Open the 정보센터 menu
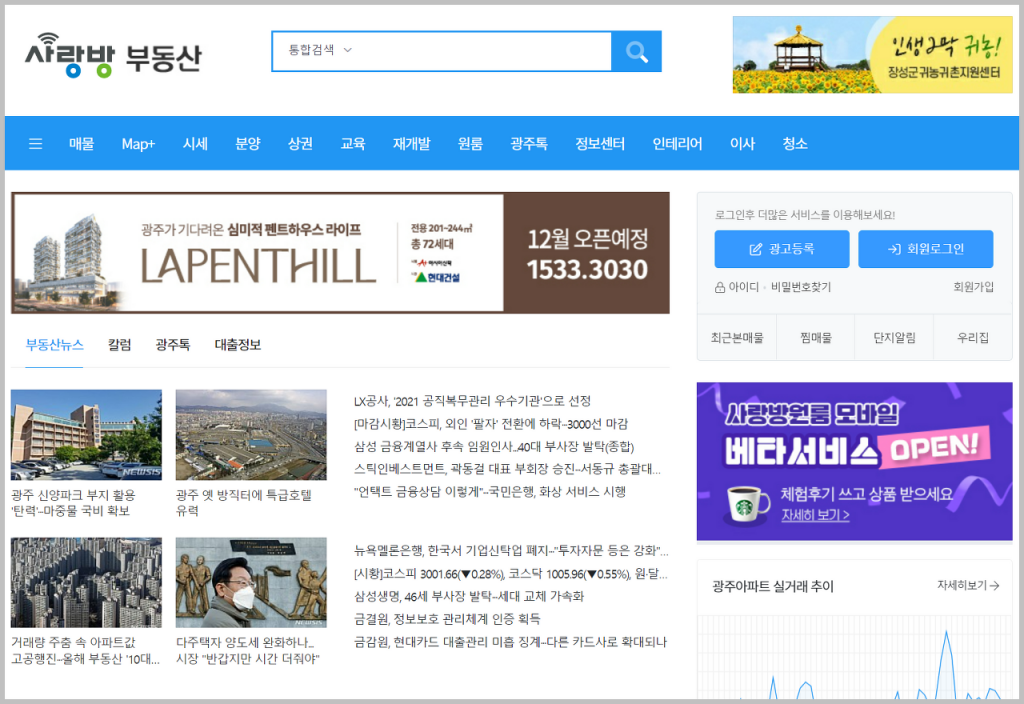This screenshot has width=1024, height=704. click(600, 144)
